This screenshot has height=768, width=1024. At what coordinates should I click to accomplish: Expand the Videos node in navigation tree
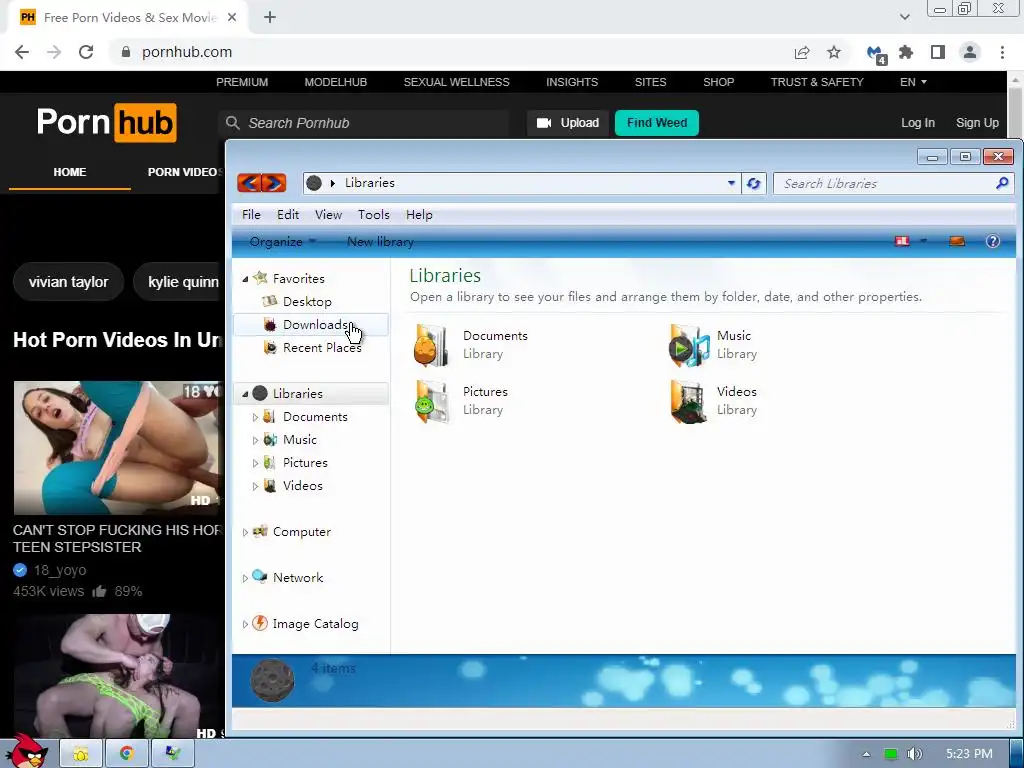[x=255, y=486]
